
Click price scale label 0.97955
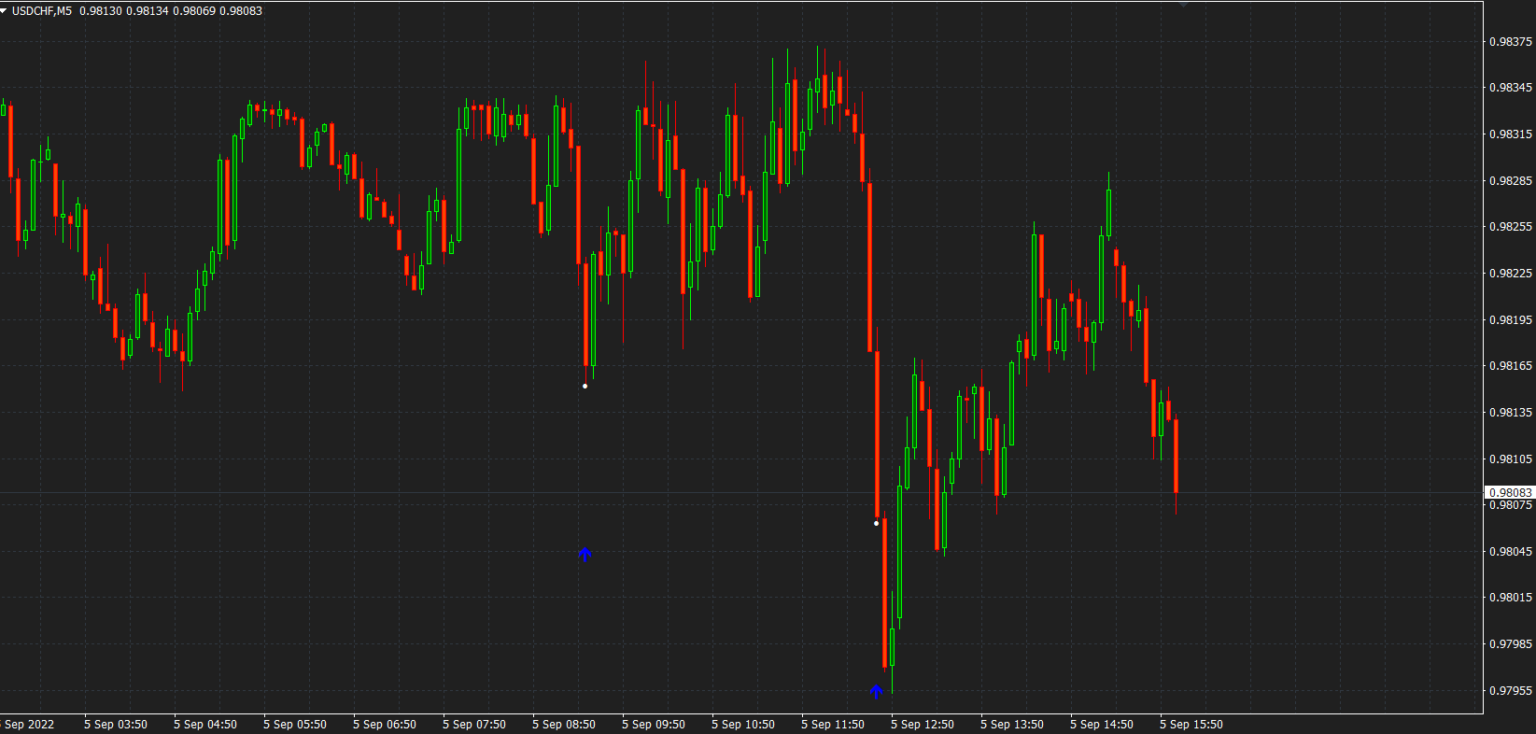[1510, 690]
